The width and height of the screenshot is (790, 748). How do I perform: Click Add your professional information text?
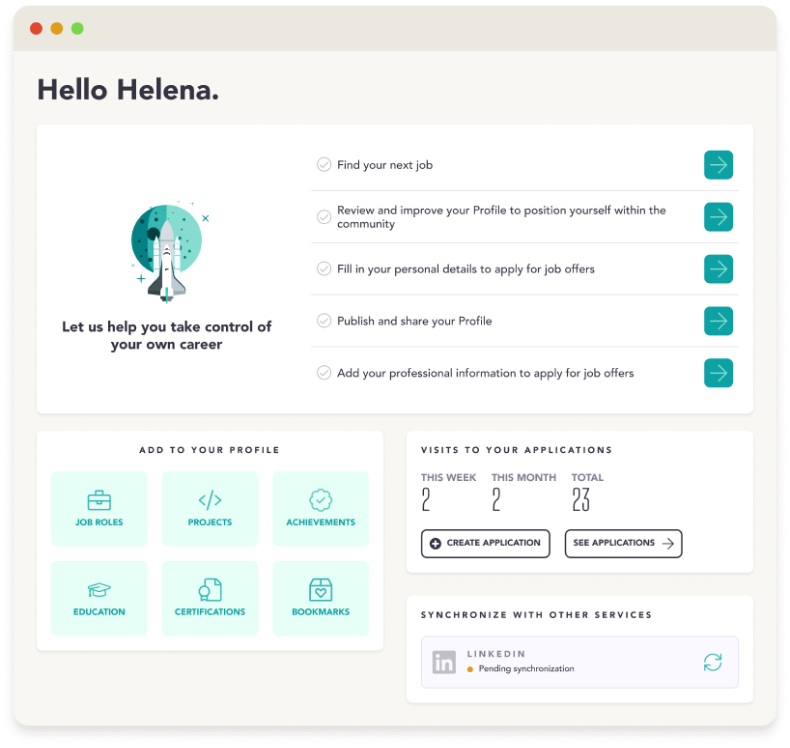point(486,373)
